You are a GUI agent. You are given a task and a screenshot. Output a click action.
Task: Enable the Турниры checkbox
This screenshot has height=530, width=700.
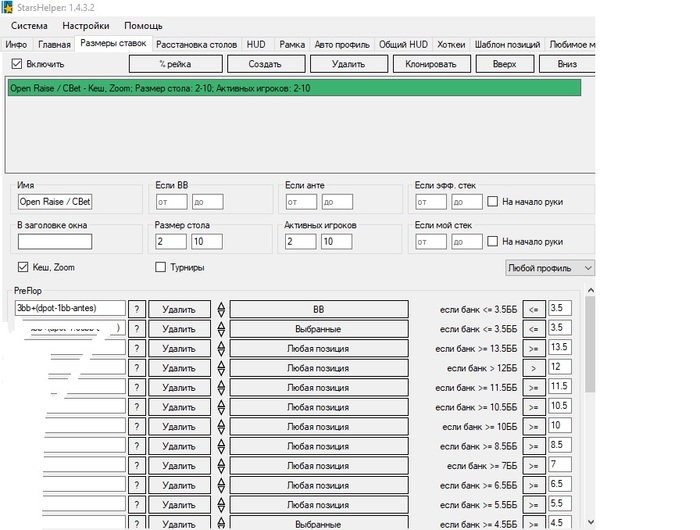(x=161, y=267)
